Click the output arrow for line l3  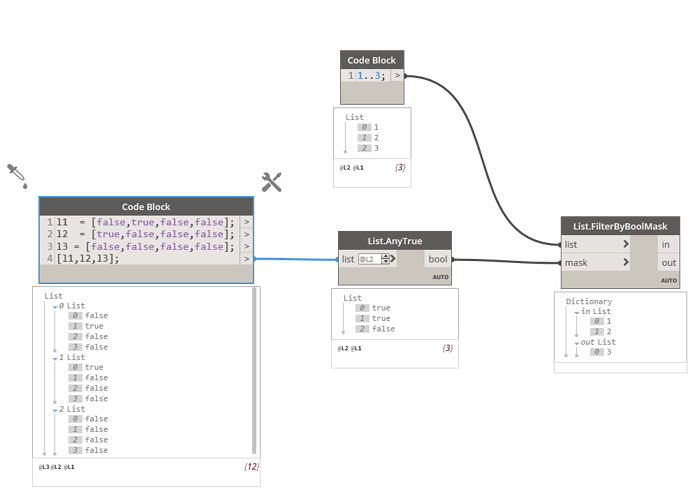(x=246, y=246)
